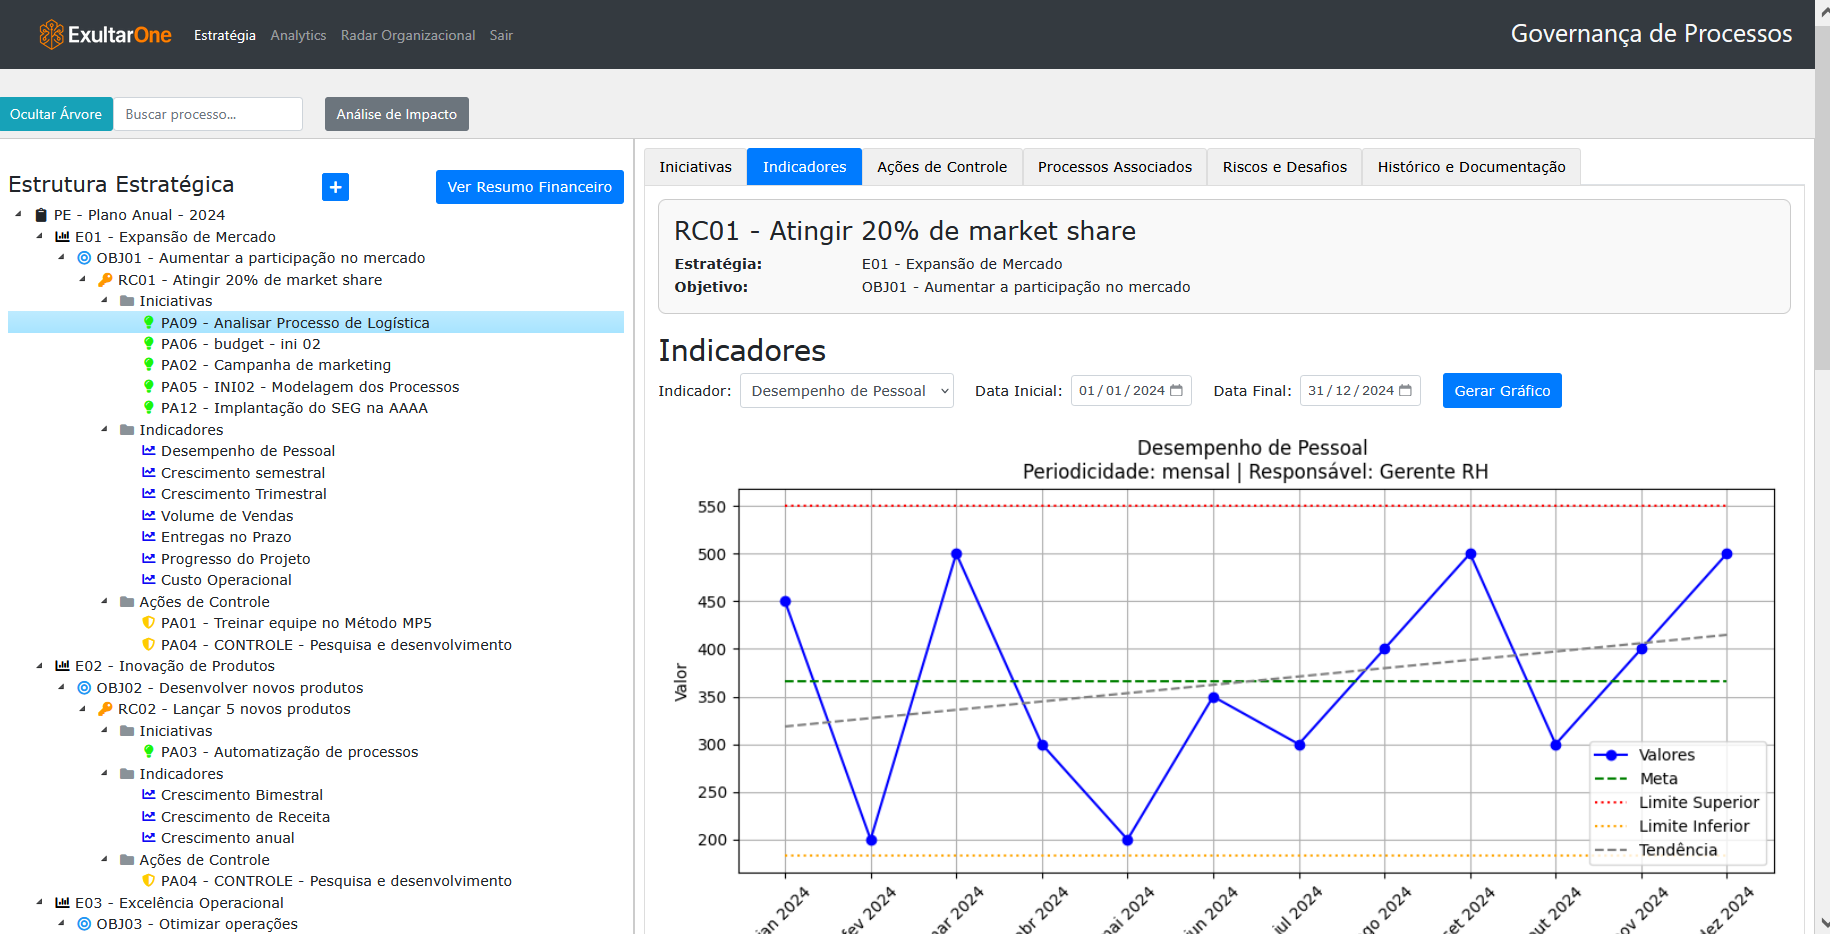Collapse the PE - Plano Anual tree node
1830x934 pixels.
point(19,215)
